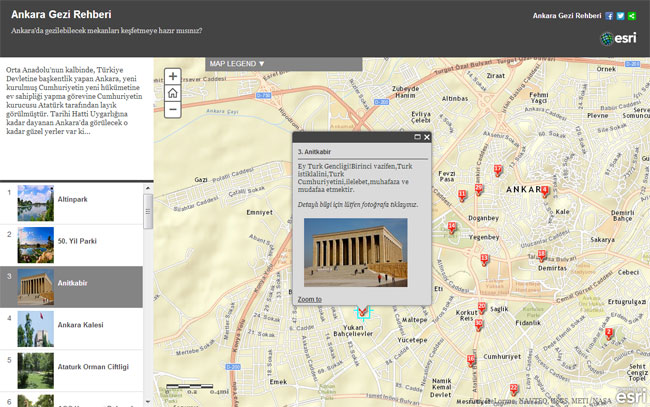Share via Twitter icon
The height and width of the screenshot is (407, 650).
pyautogui.click(x=621, y=16)
